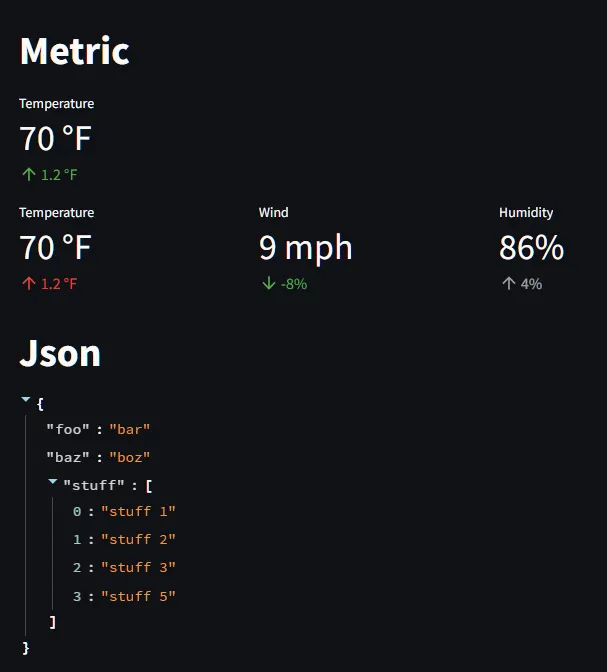Click the gray up arrow under Humidity
The image size is (607, 672).
coord(508,284)
